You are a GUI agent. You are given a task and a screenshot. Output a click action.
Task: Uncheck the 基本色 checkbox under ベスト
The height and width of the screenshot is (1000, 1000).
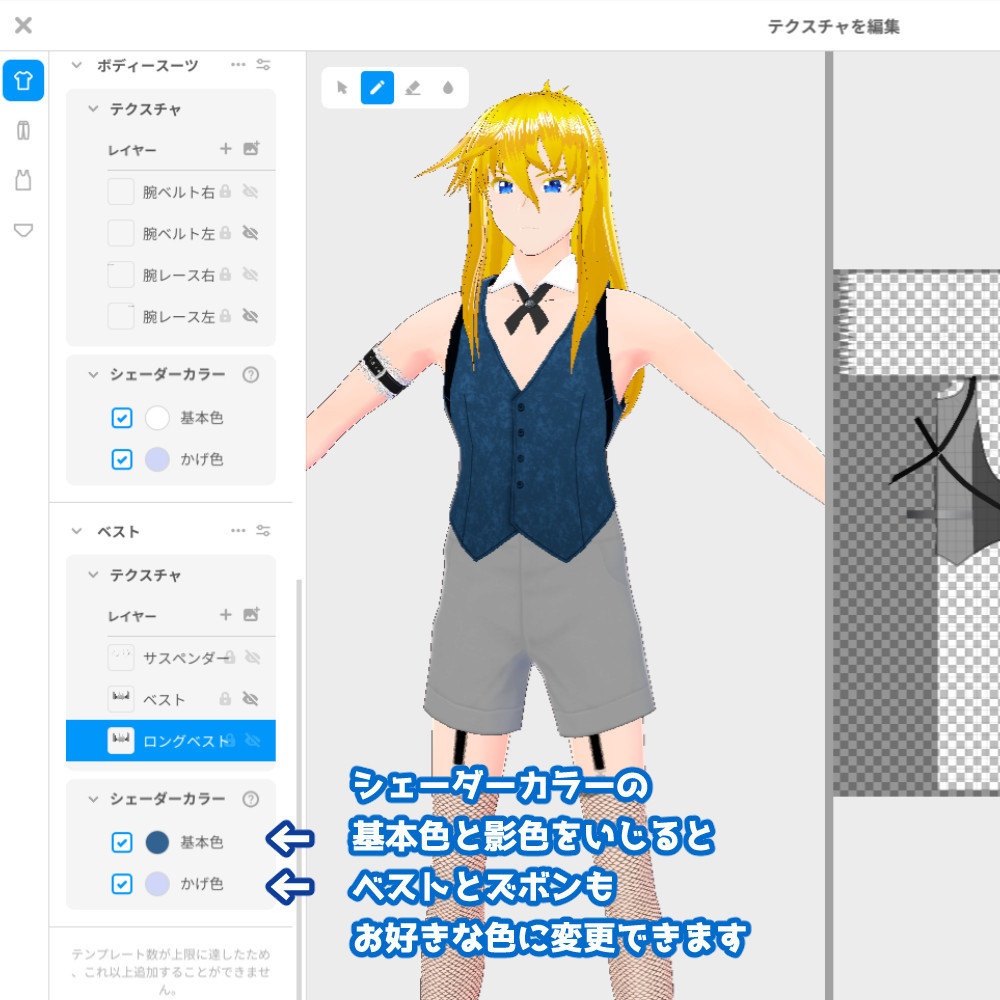pyautogui.click(x=120, y=843)
